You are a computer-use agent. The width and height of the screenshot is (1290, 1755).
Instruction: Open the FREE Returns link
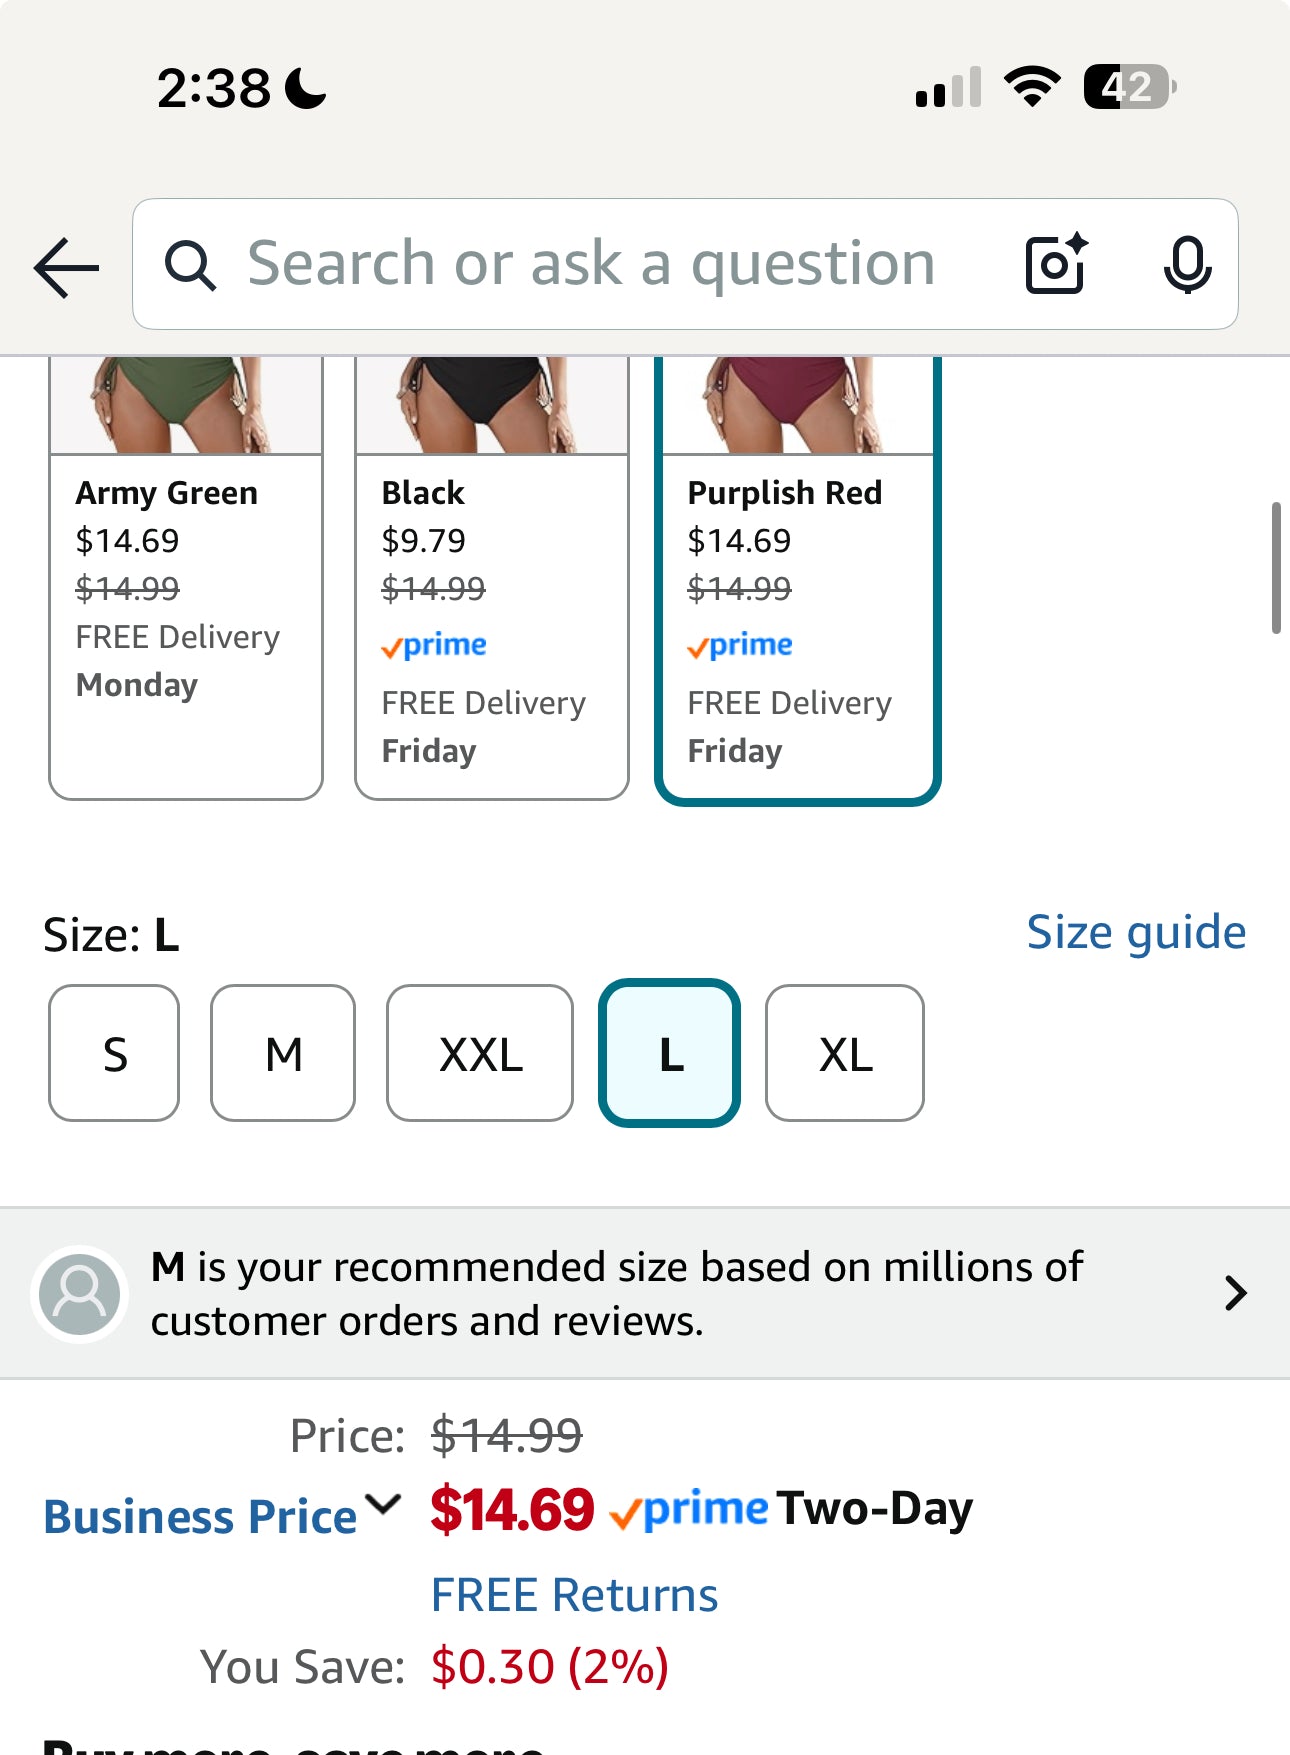(x=574, y=1595)
